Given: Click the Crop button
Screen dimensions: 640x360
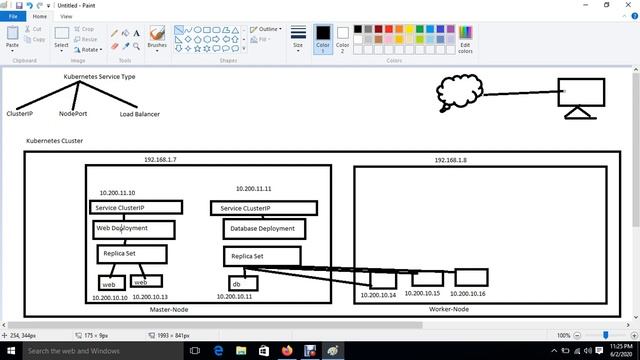Looking at the screenshot, I should coord(84,29).
